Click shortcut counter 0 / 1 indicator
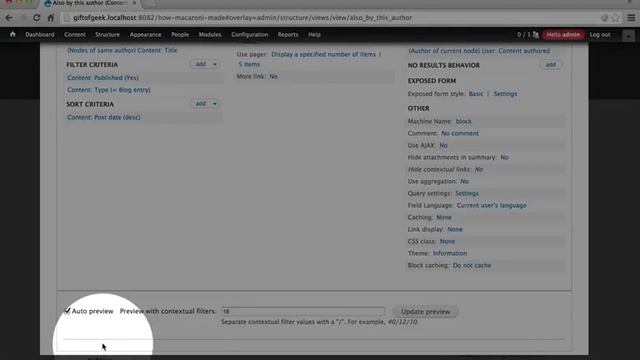The height and width of the screenshot is (360, 640). (528, 35)
